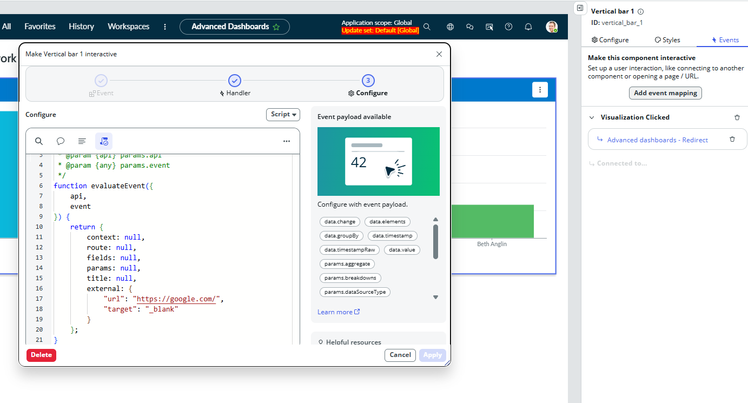The height and width of the screenshot is (403, 748).
Task: Open the notifications bell in header
Action: [x=530, y=27]
